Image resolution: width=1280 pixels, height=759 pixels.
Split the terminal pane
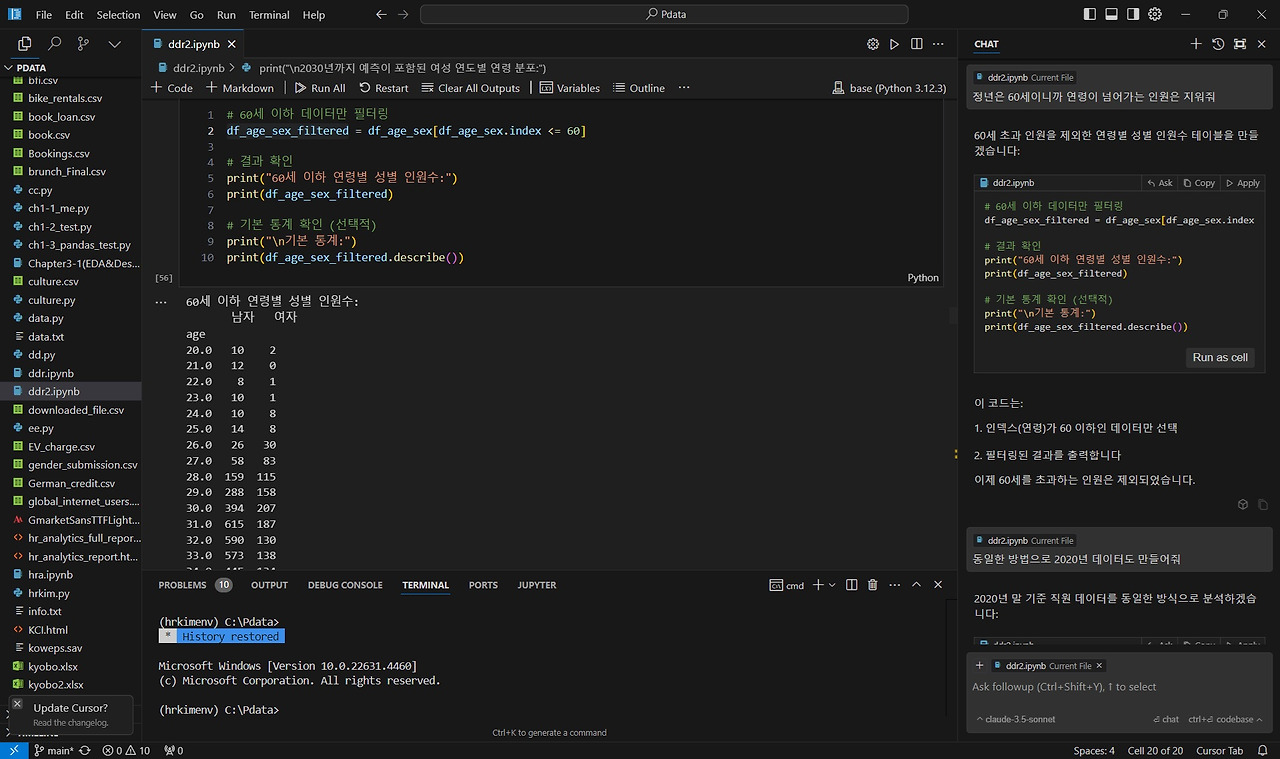tap(851, 585)
